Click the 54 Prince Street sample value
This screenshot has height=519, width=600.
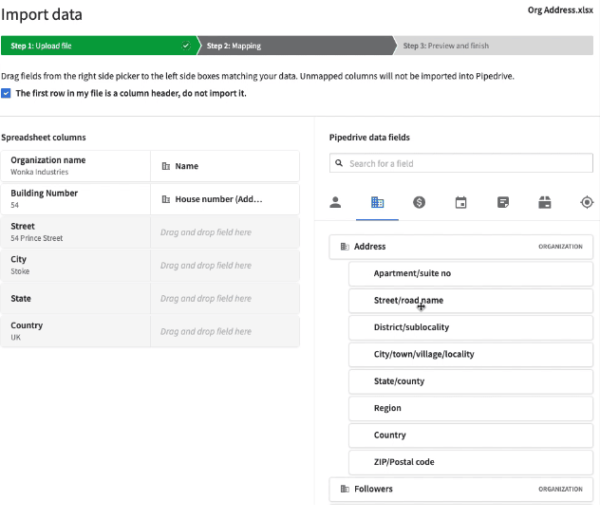point(37,238)
